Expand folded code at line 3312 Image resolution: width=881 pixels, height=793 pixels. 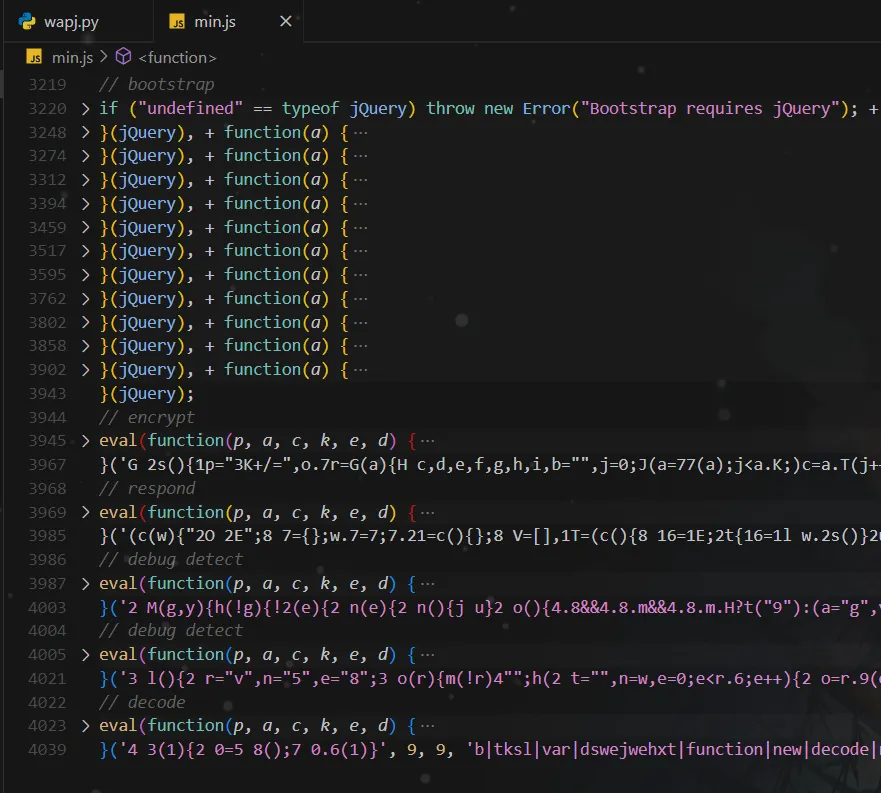[85, 180]
